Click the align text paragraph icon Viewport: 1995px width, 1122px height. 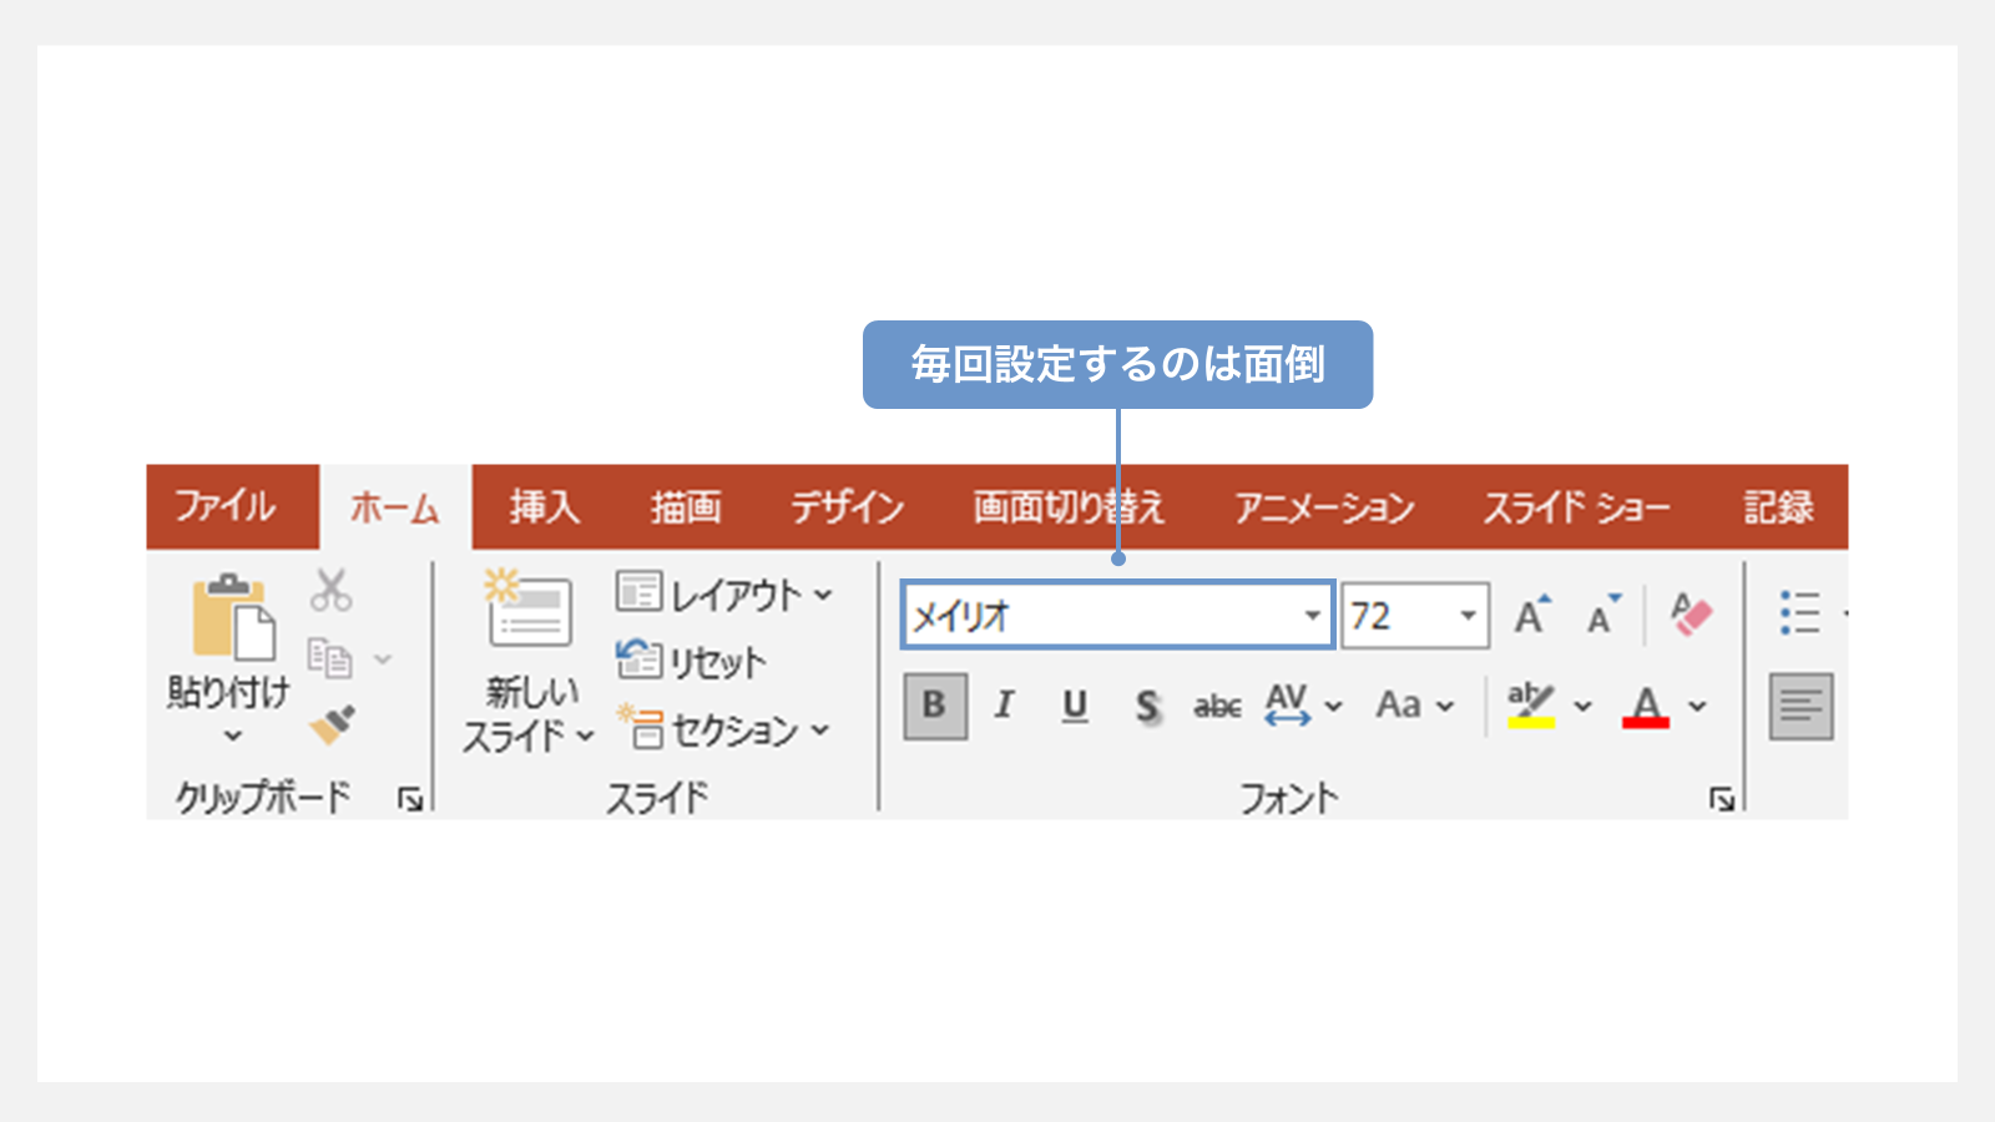click(1801, 707)
